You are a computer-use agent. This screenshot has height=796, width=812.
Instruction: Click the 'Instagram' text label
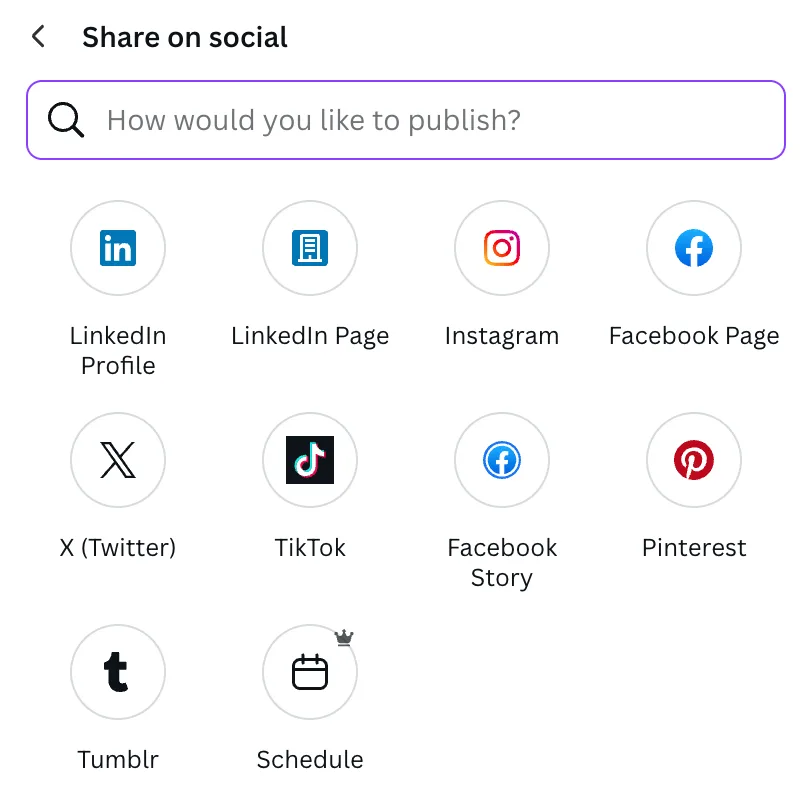coord(502,336)
